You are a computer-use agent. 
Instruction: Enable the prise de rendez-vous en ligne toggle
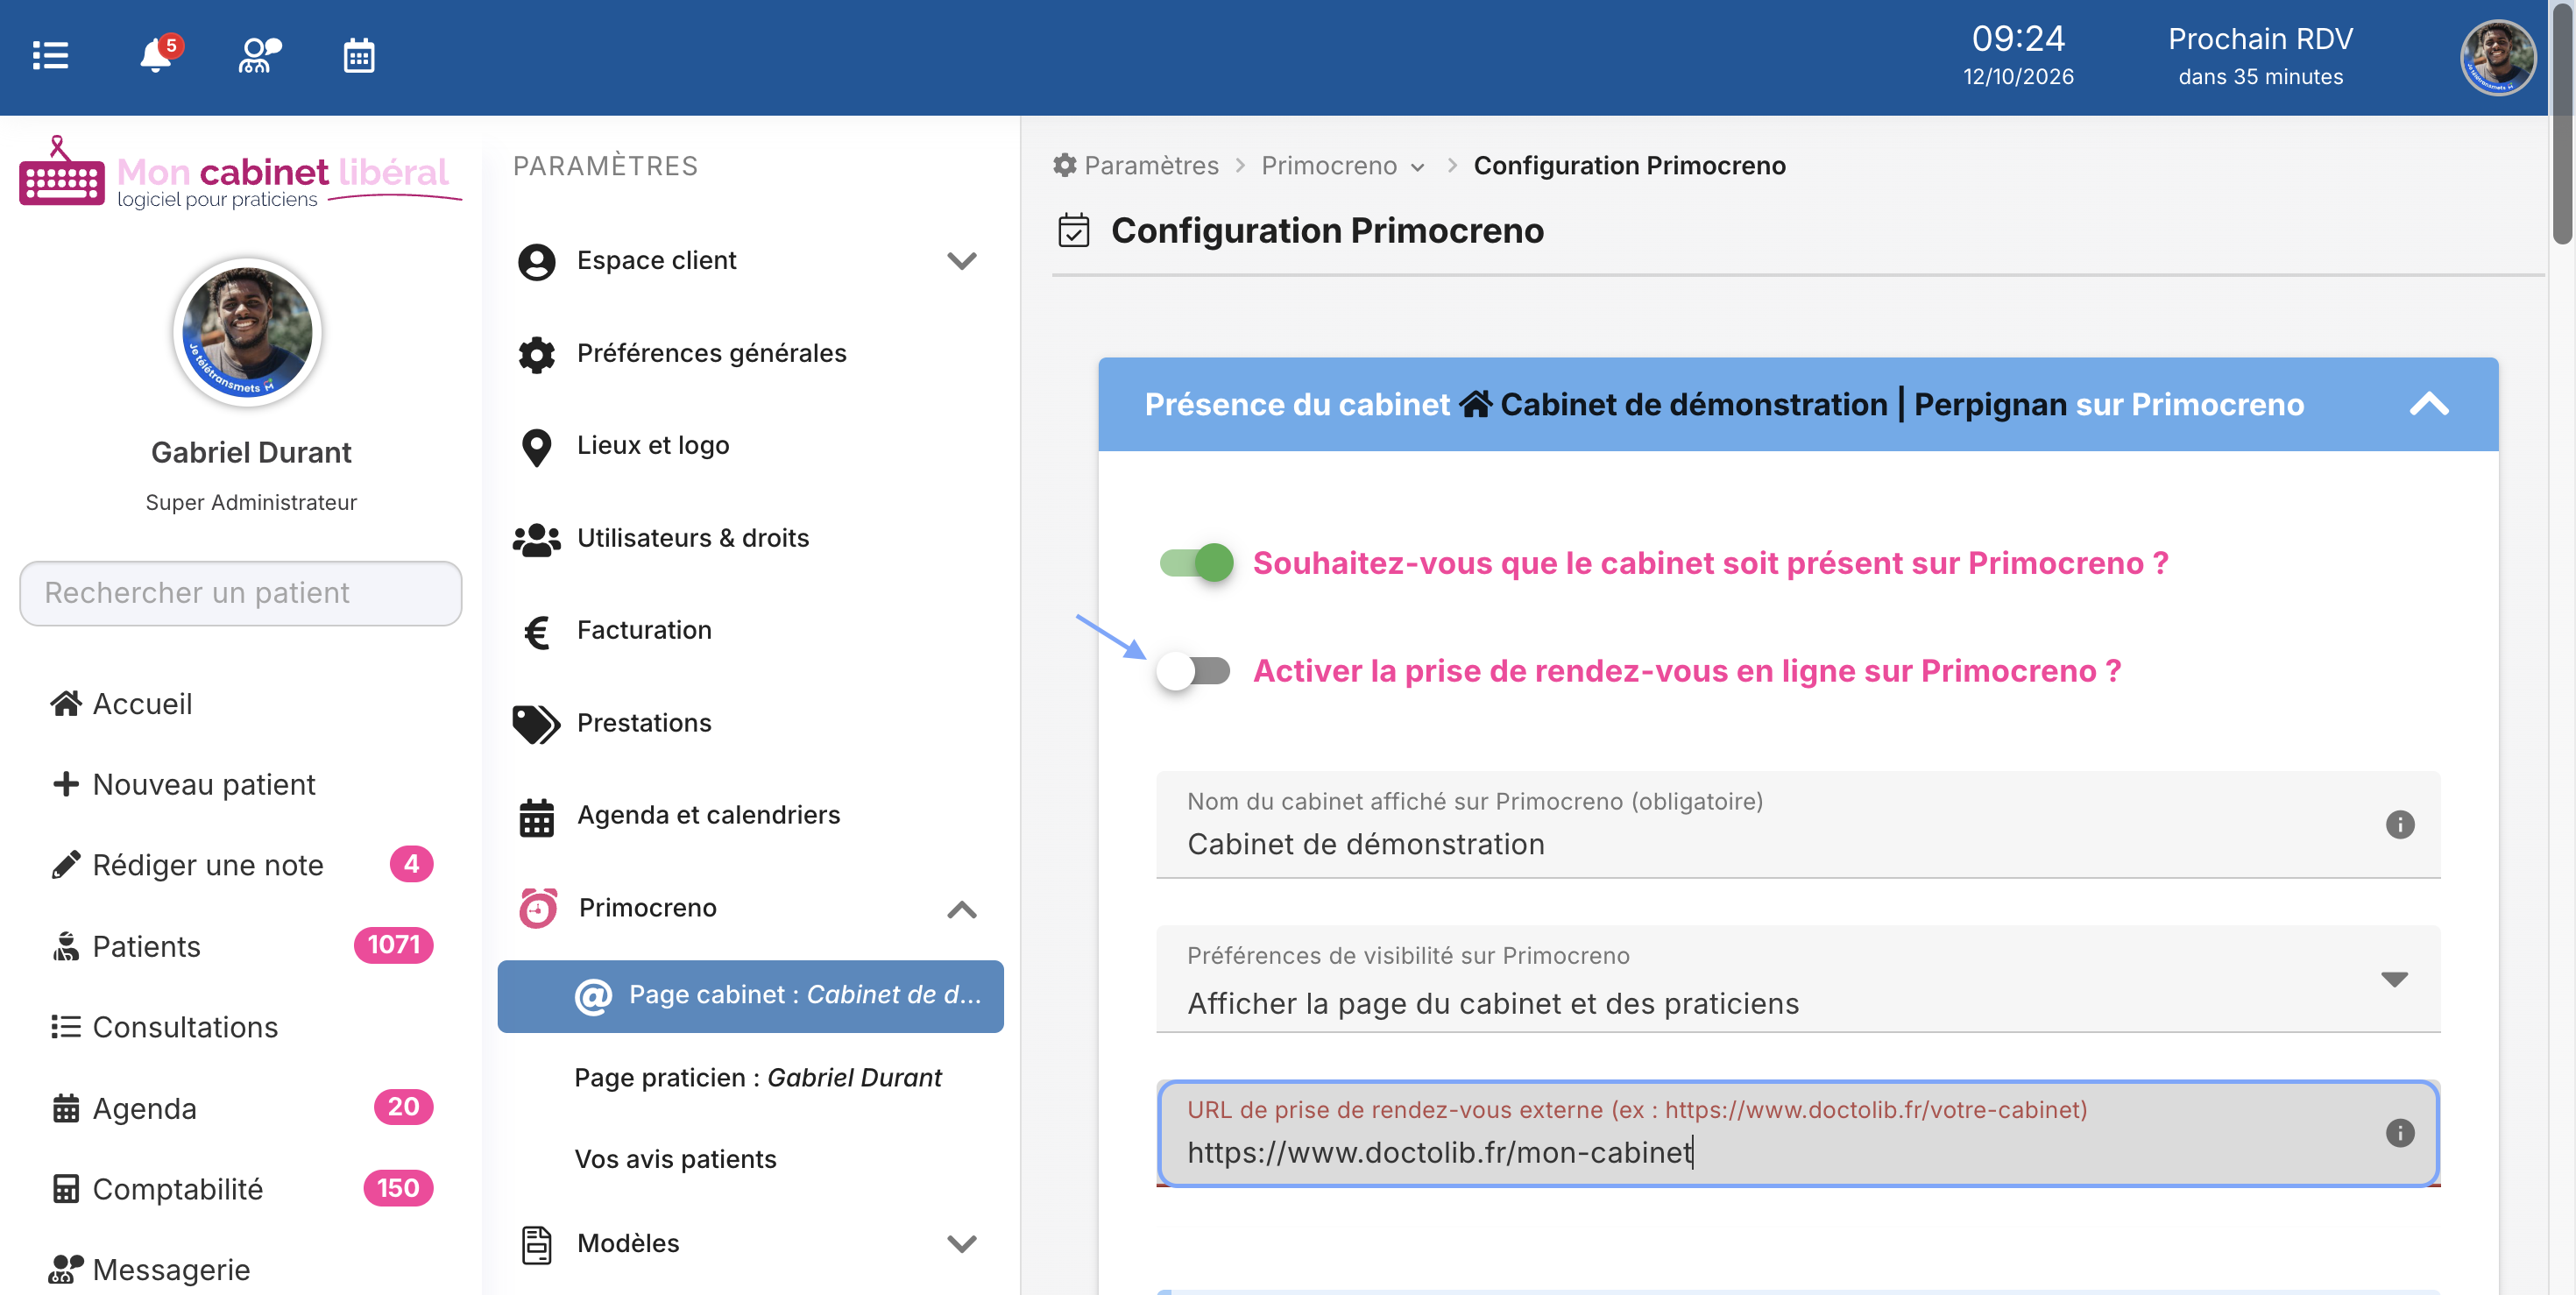click(x=1195, y=671)
